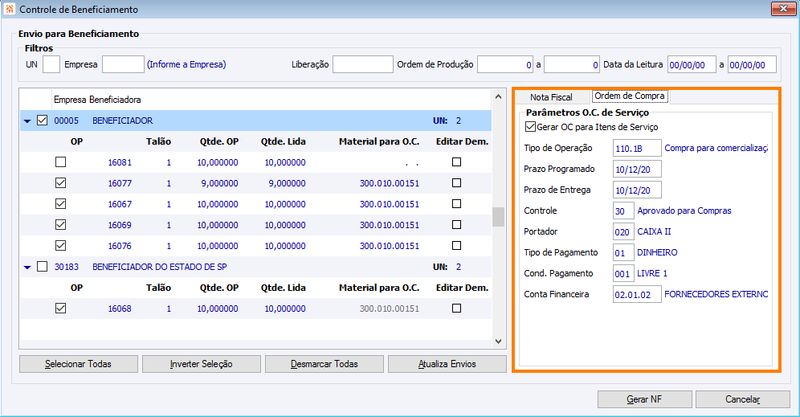Click the list scrollbar up arrow
Screen dimensions: 800x417
click(x=498, y=96)
